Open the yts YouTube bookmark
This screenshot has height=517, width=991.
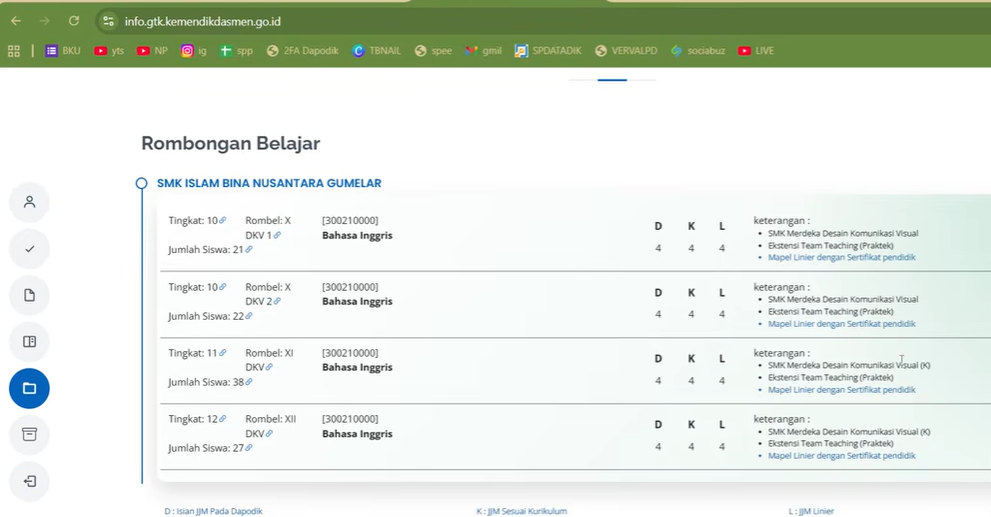[109, 51]
